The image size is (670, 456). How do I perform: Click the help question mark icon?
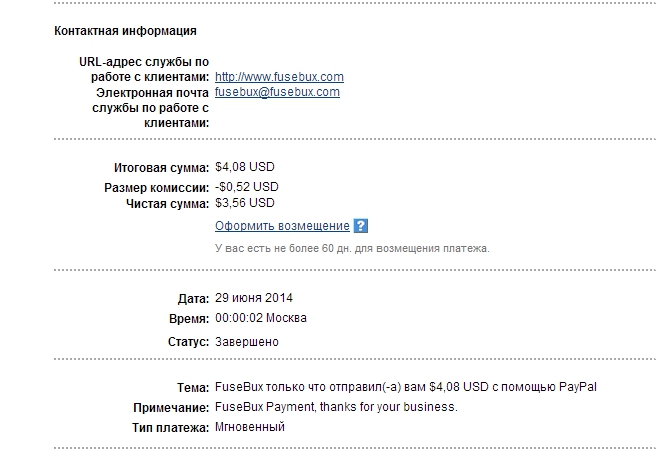[x=361, y=226]
